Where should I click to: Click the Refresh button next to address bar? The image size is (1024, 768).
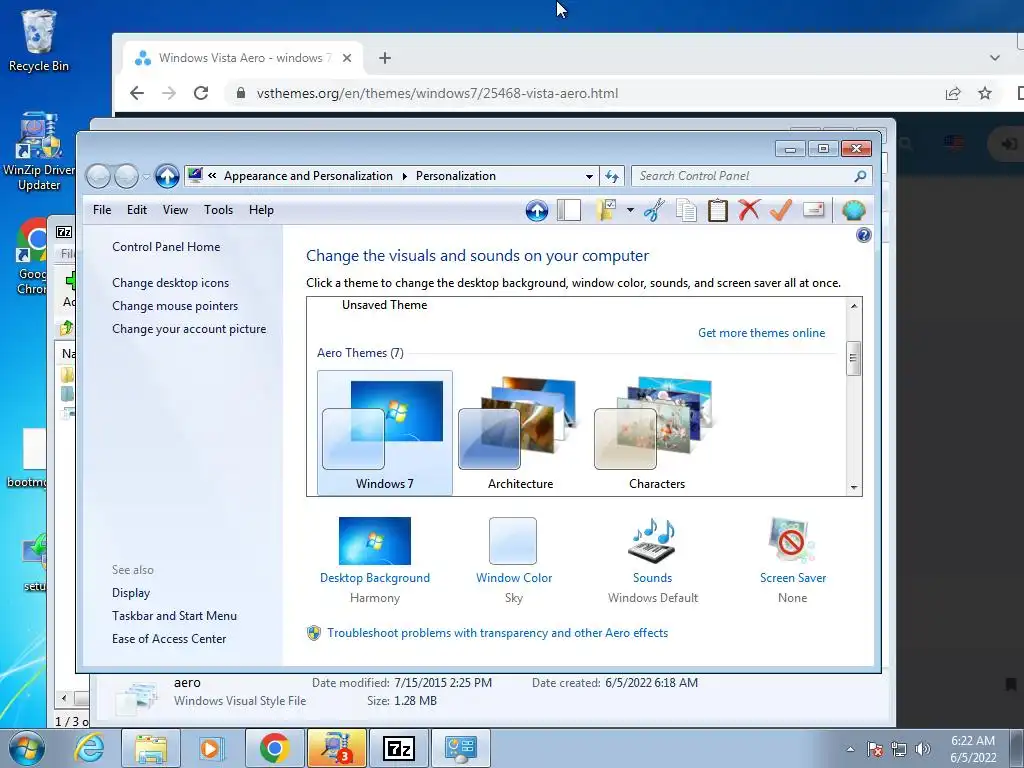point(612,176)
